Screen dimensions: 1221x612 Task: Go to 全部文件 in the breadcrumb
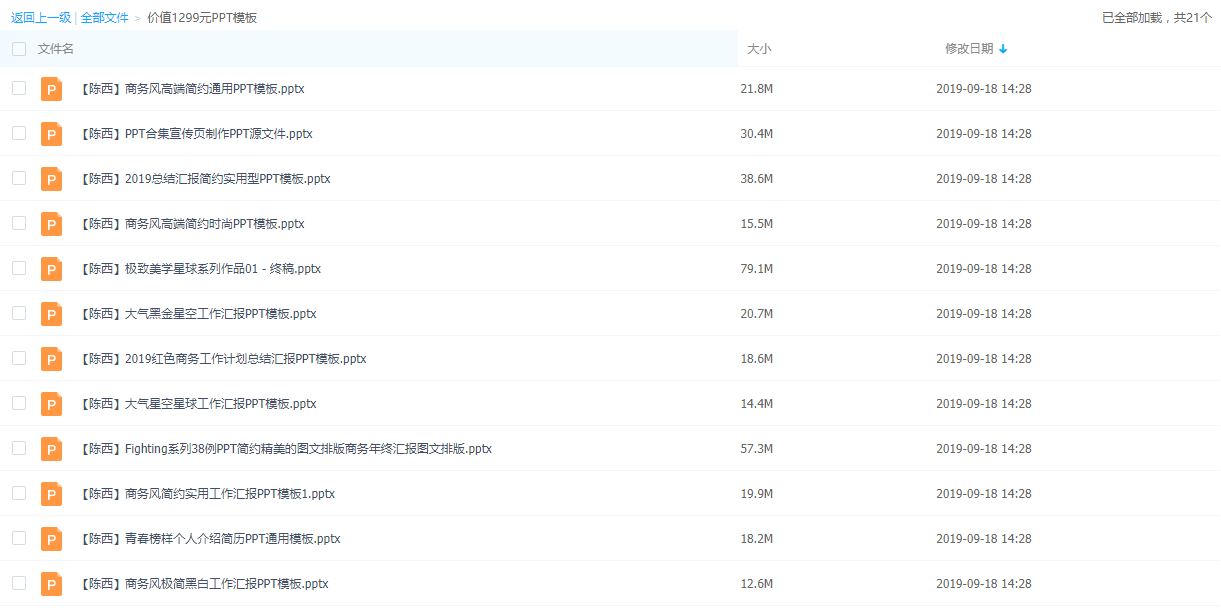(x=105, y=17)
